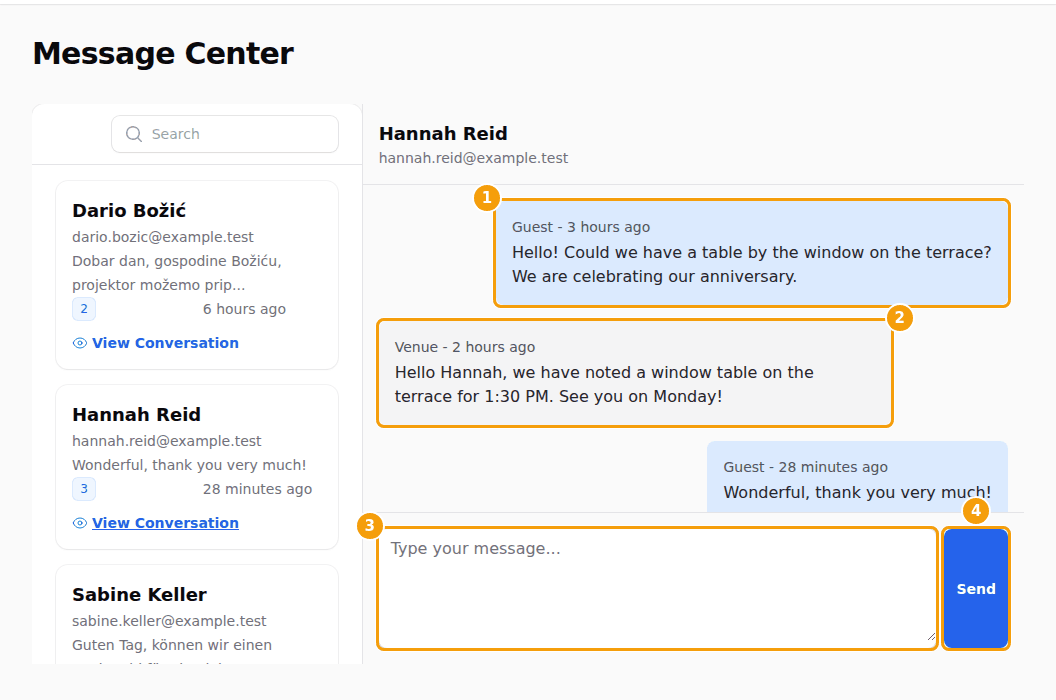Click preview 'Wonderful, thank you very much!' in list
The image size is (1056, 700).
[x=189, y=465]
